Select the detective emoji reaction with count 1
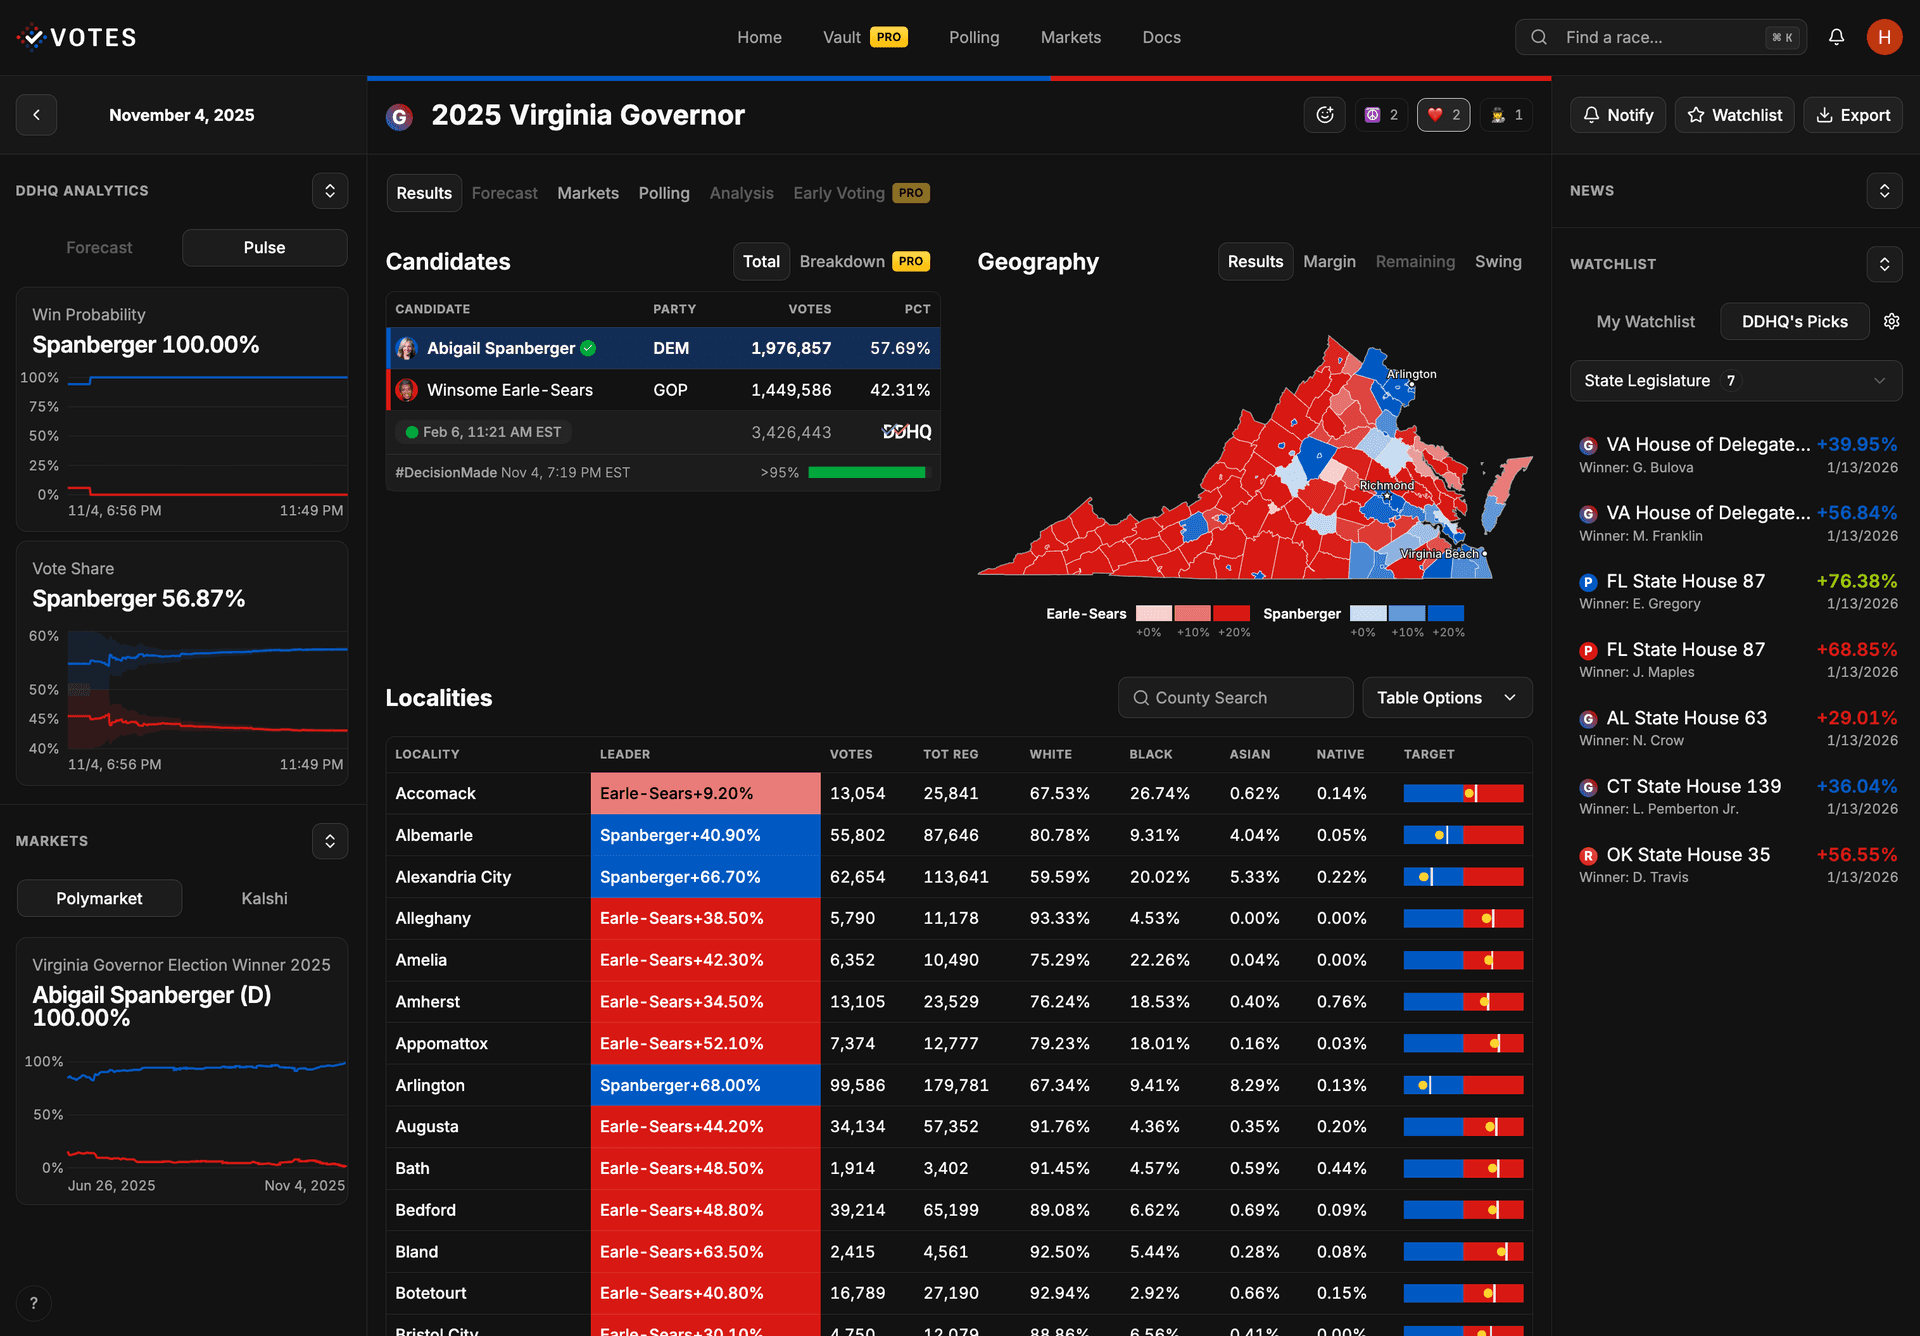Screen dimensions: 1920x1336 (x=1506, y=115)
